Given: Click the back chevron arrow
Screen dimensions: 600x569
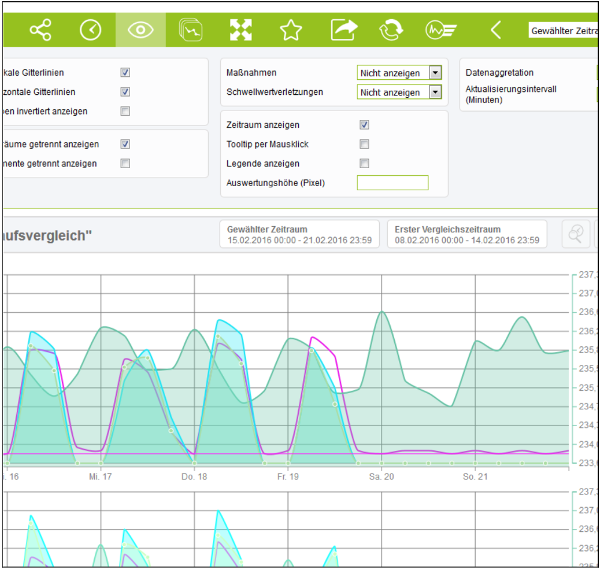Looking at the screenshot, I should coord(495,30).
